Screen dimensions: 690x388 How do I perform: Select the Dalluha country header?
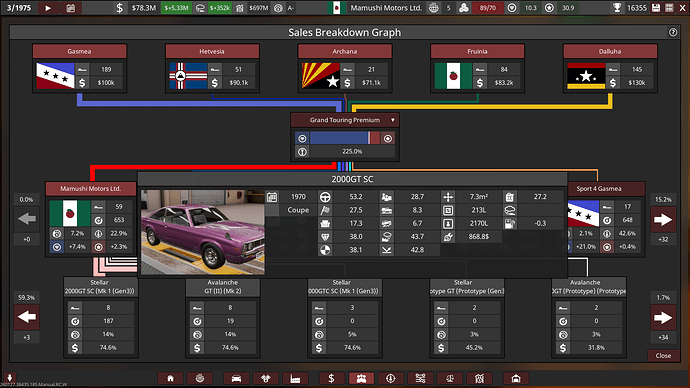(x=610, y=51)
